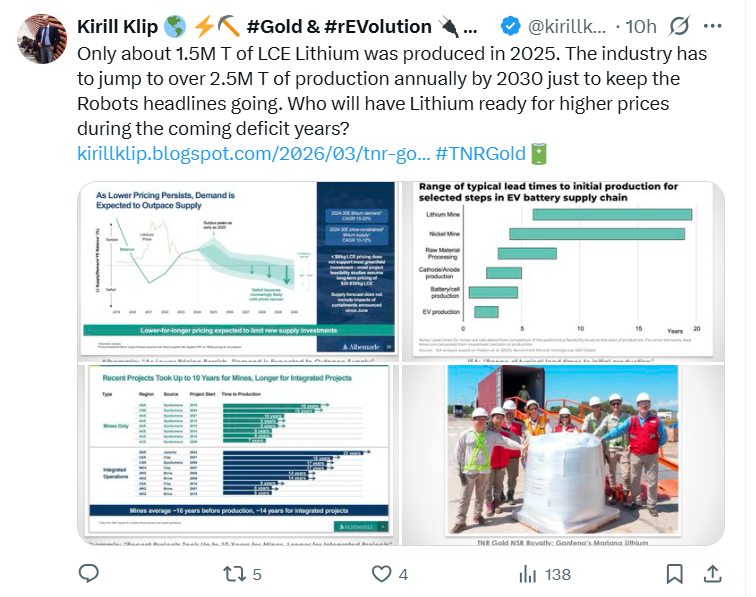This screenshot has width=756, height=597.
Task: Click the blue verified checkmark badge
Action: pyautogui.click(x=508, y=25)
